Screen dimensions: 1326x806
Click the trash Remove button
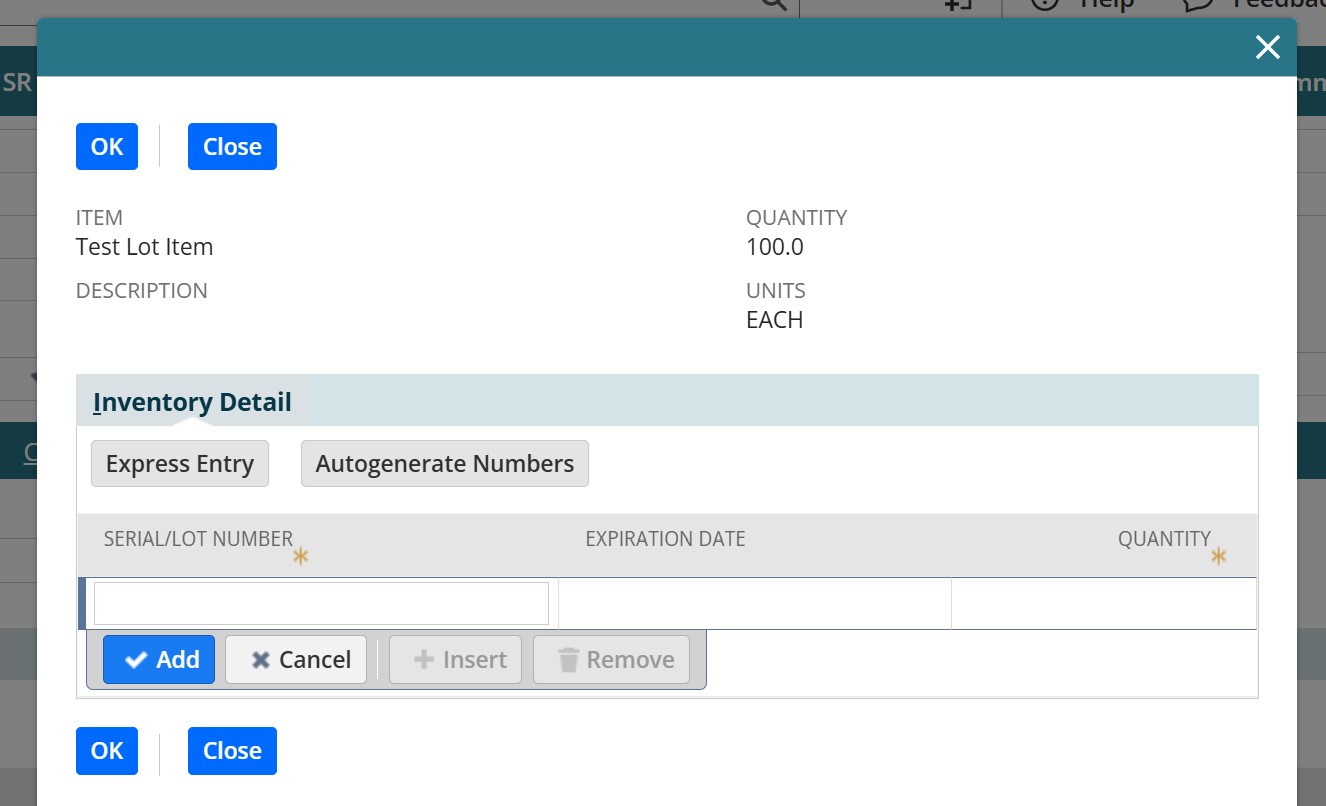tap(611, 660)
